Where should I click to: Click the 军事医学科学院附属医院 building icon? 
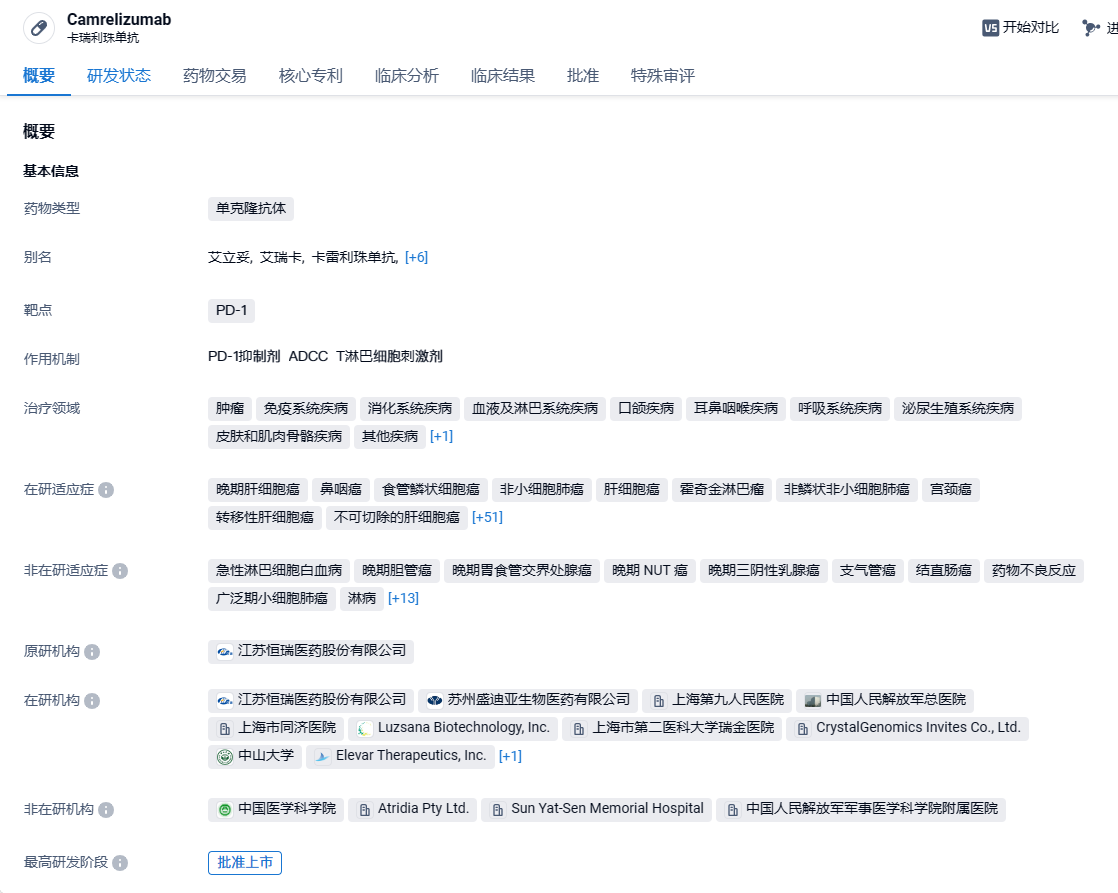(732, 810)
